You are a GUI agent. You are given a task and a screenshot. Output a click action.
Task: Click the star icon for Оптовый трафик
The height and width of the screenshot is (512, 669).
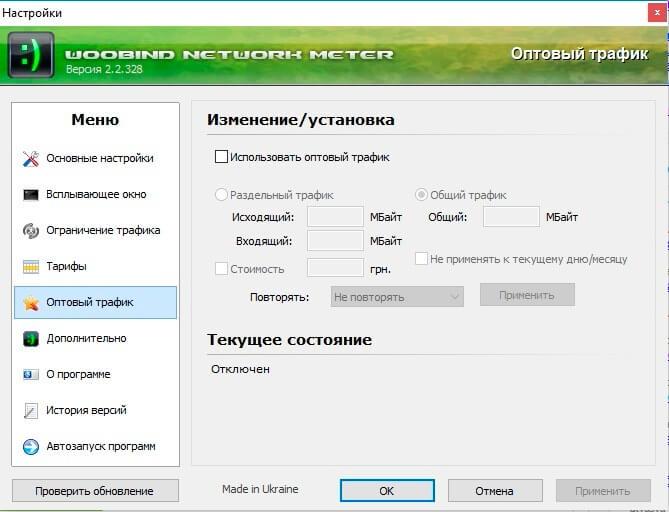30,303
